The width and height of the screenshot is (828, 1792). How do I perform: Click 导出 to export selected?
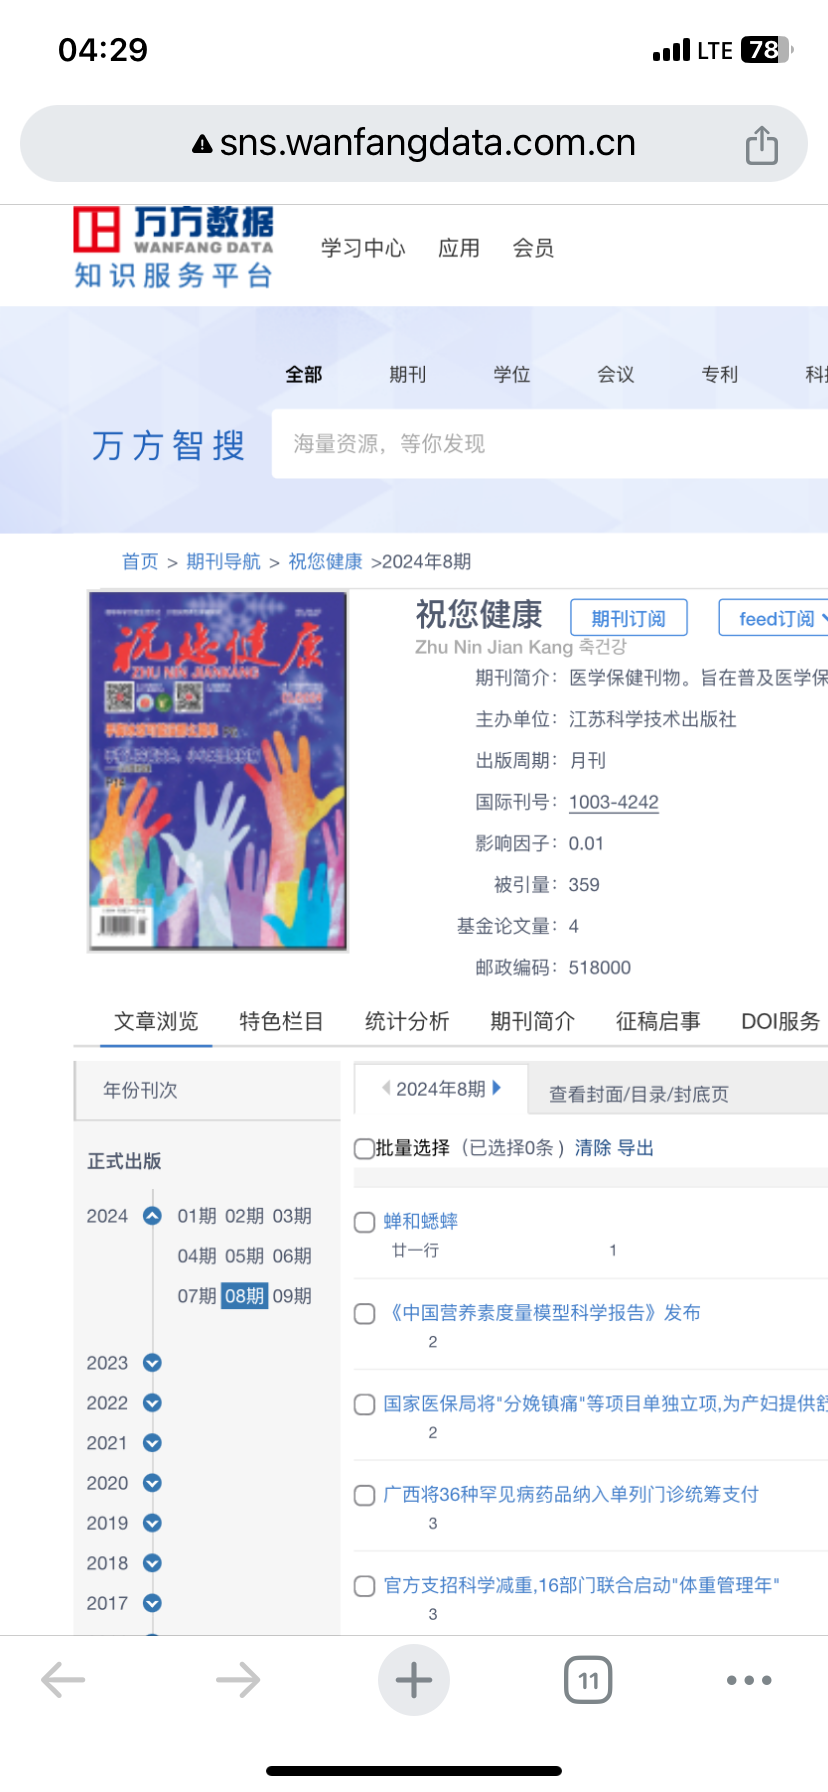[635, 1148]
